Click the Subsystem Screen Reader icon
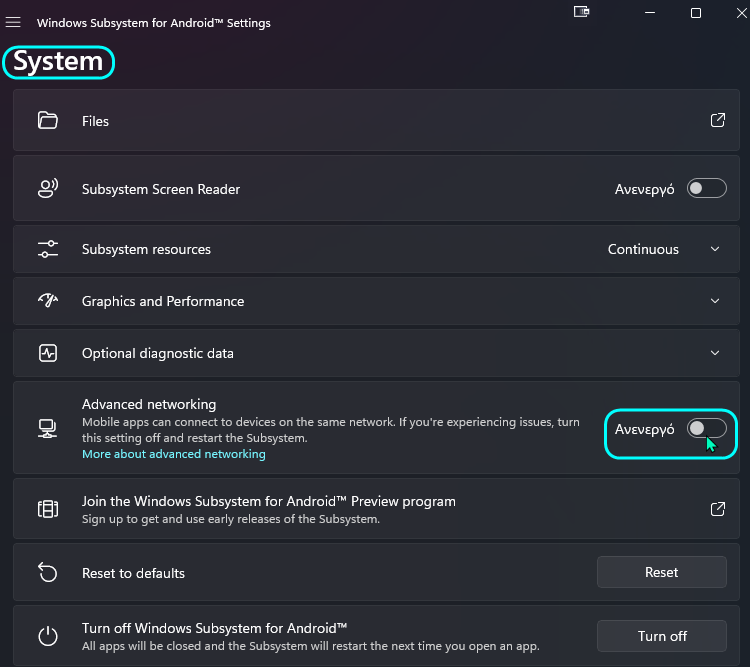Screen dimensions: 750x667 click(x=47, y=188)
